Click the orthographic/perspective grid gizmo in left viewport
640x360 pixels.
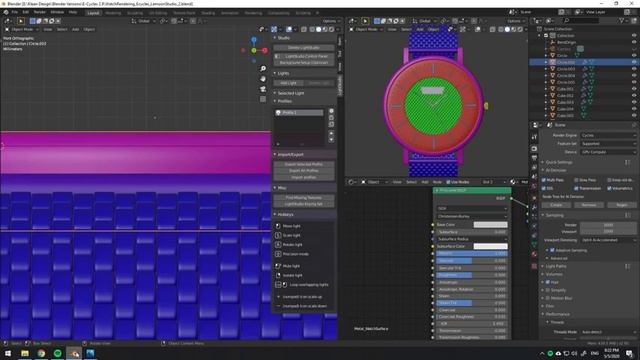tap(263, 99)
